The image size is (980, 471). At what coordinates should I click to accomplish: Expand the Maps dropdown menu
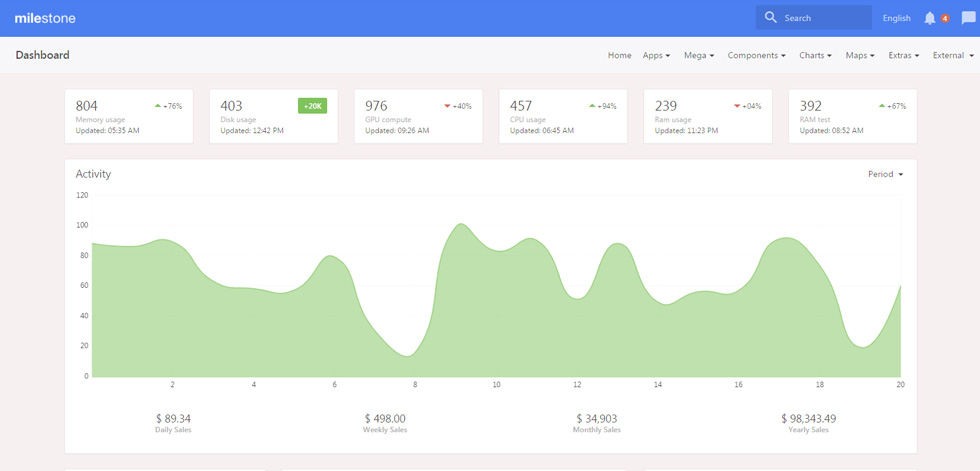tap(860, 55)
